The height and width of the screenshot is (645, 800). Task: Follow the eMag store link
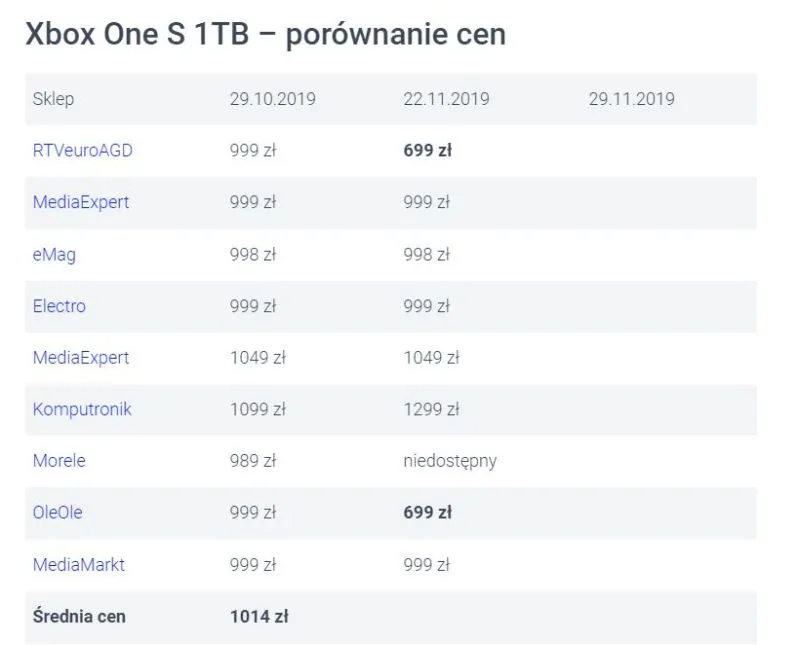click(x=54, y=254)
